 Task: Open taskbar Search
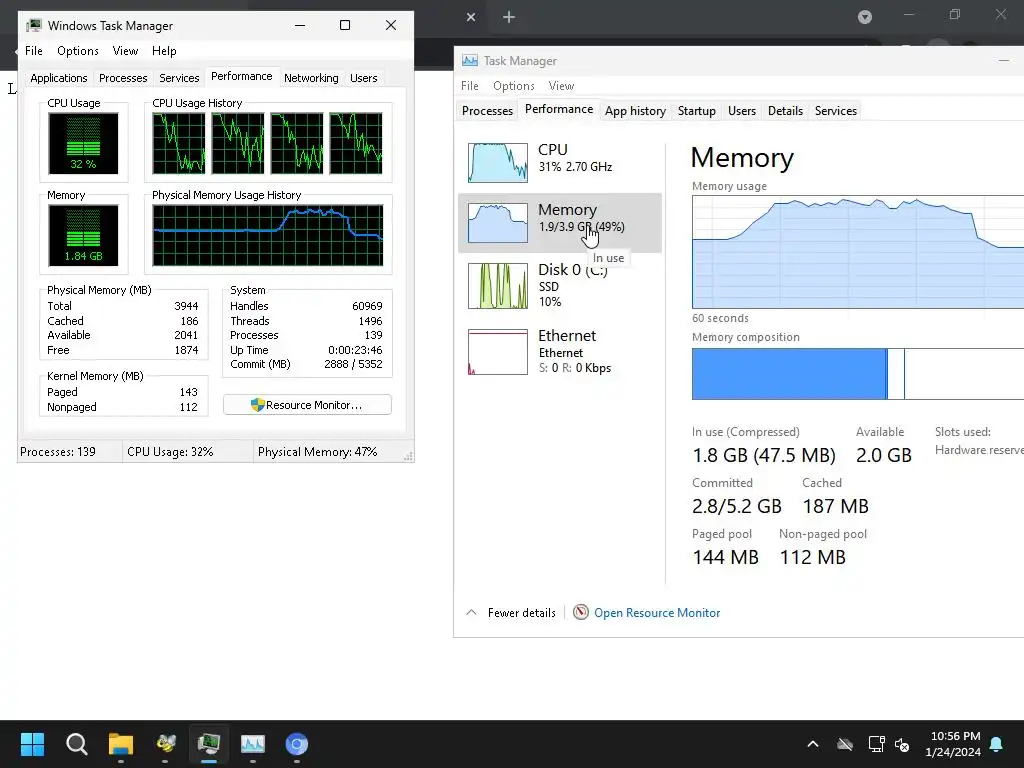click(76, 744)
